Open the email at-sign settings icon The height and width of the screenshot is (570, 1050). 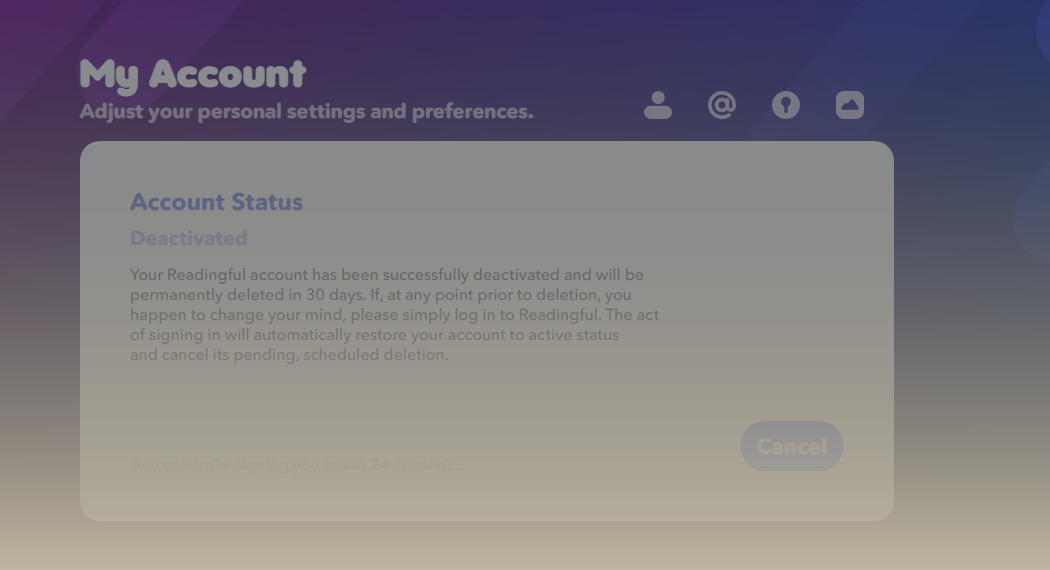point(722,105)
